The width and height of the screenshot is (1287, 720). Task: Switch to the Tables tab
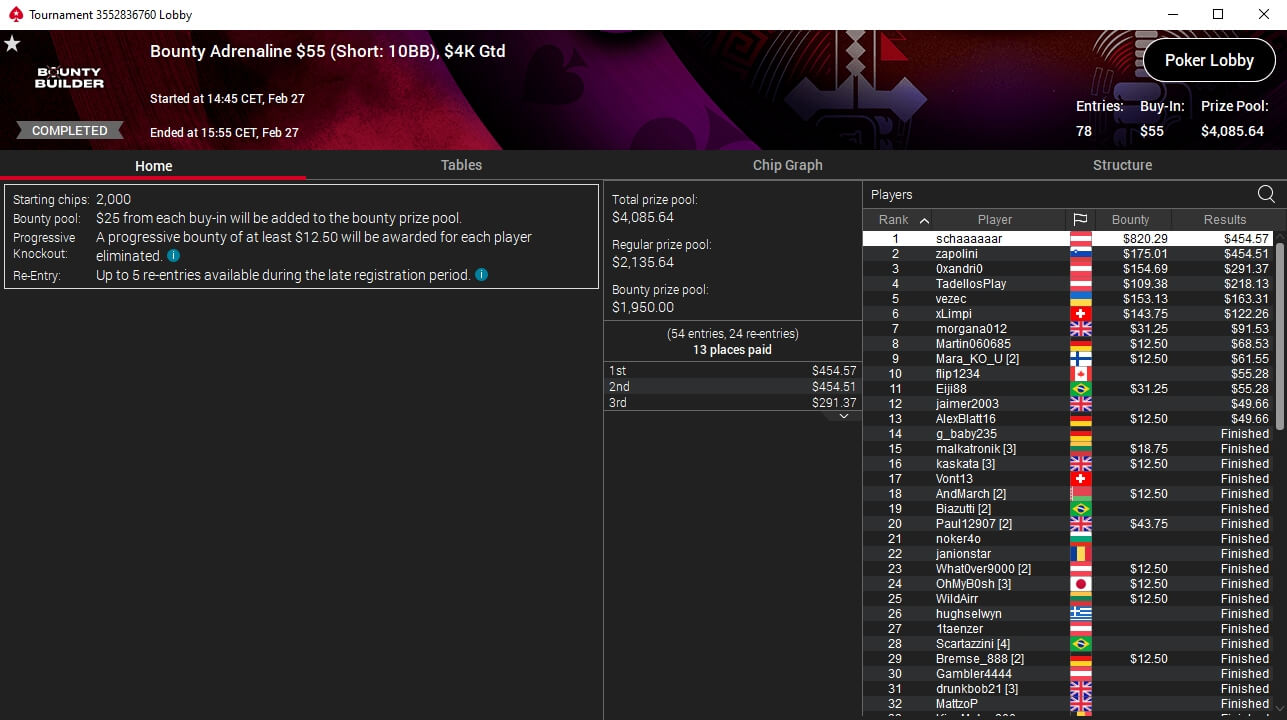click(461, 165)
